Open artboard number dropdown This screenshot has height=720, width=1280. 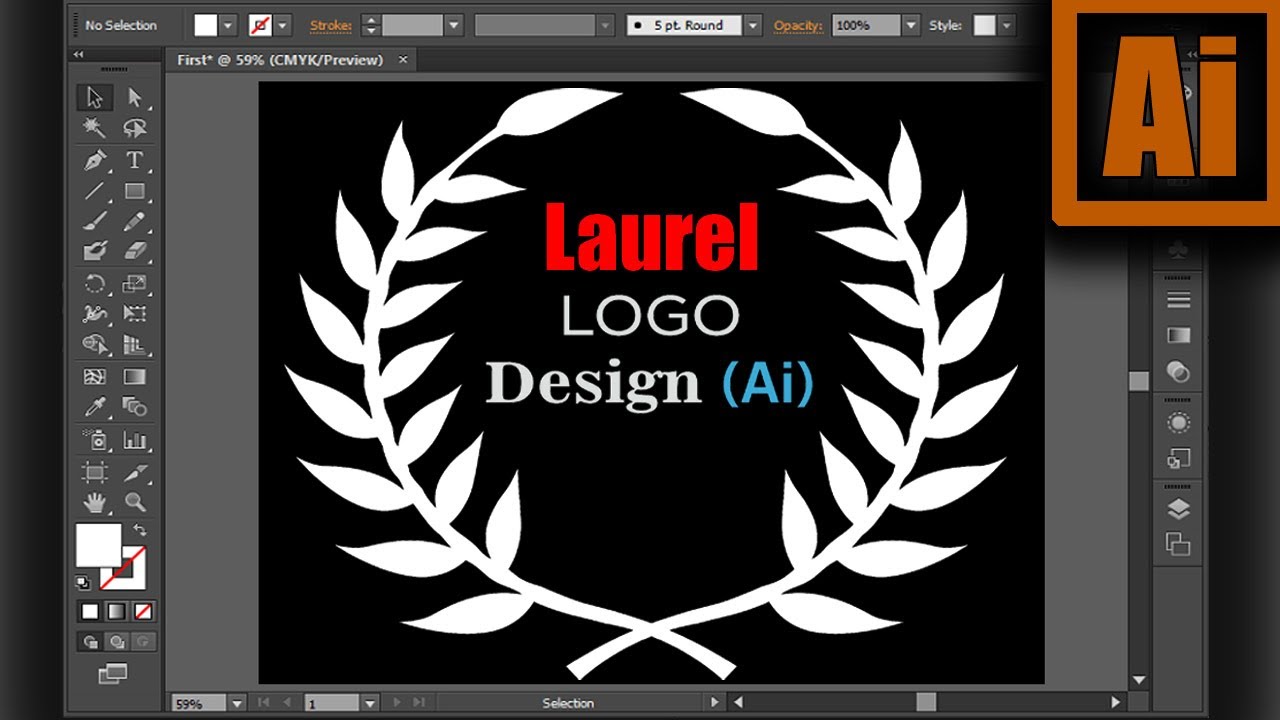coord(370,703)
